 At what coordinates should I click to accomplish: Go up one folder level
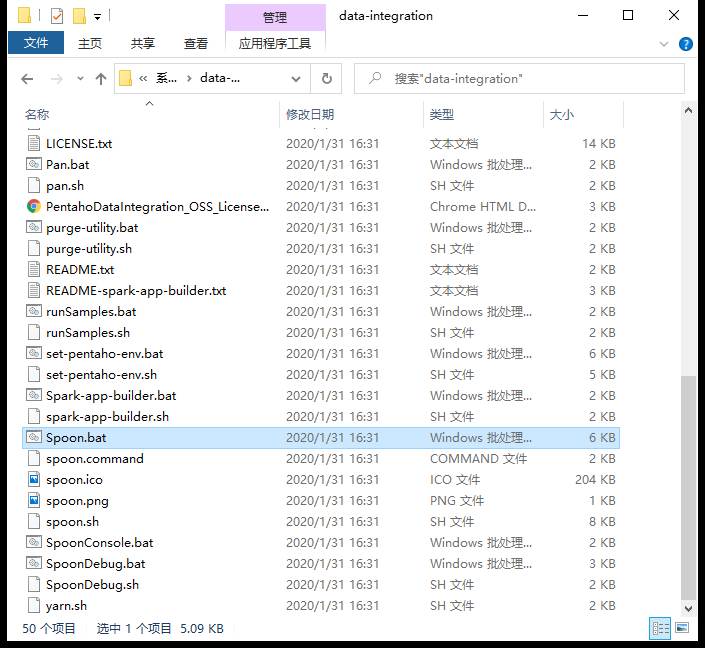point(101,79)
